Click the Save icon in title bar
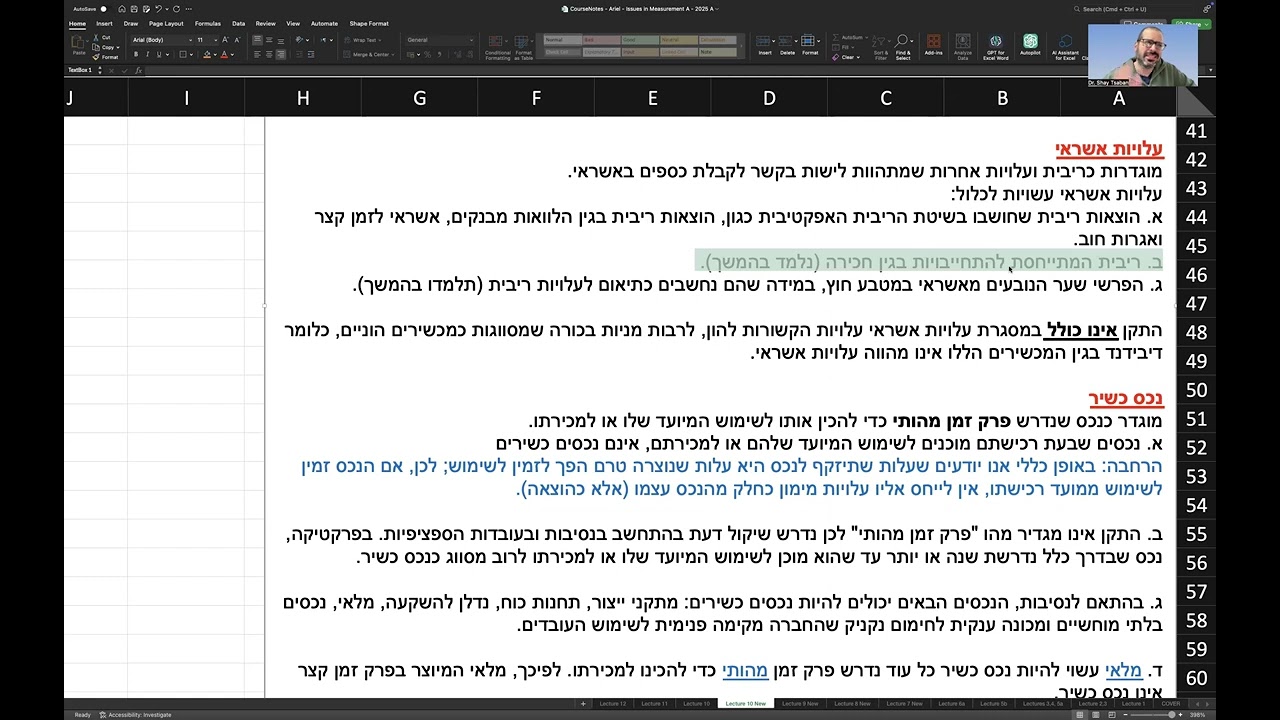 point(134,9)
